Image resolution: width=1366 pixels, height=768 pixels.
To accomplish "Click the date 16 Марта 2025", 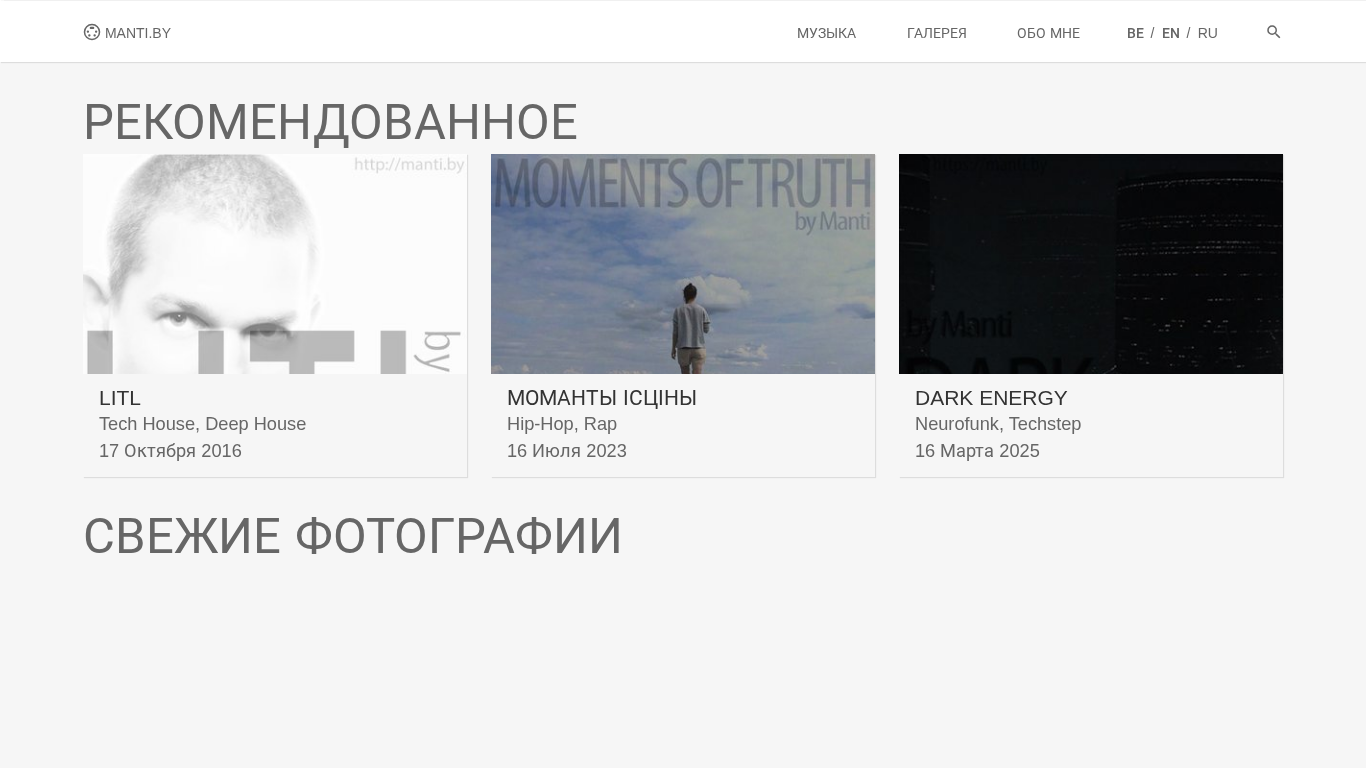I will [x=977, y=451].
